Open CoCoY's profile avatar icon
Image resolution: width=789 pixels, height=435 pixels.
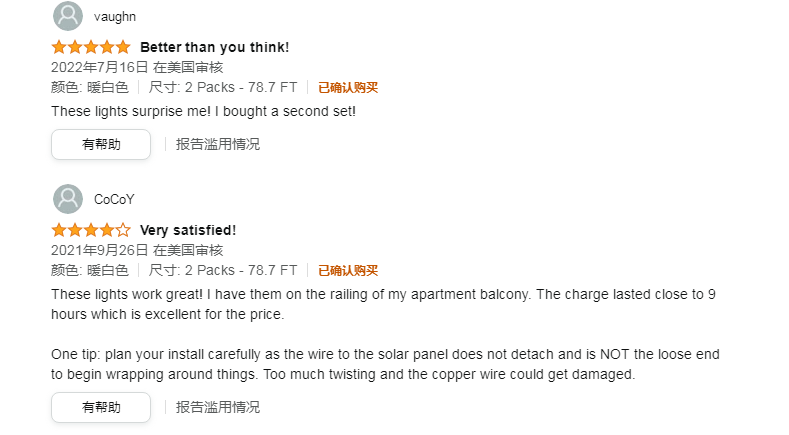pyautogui.click(x=68, y=199)
